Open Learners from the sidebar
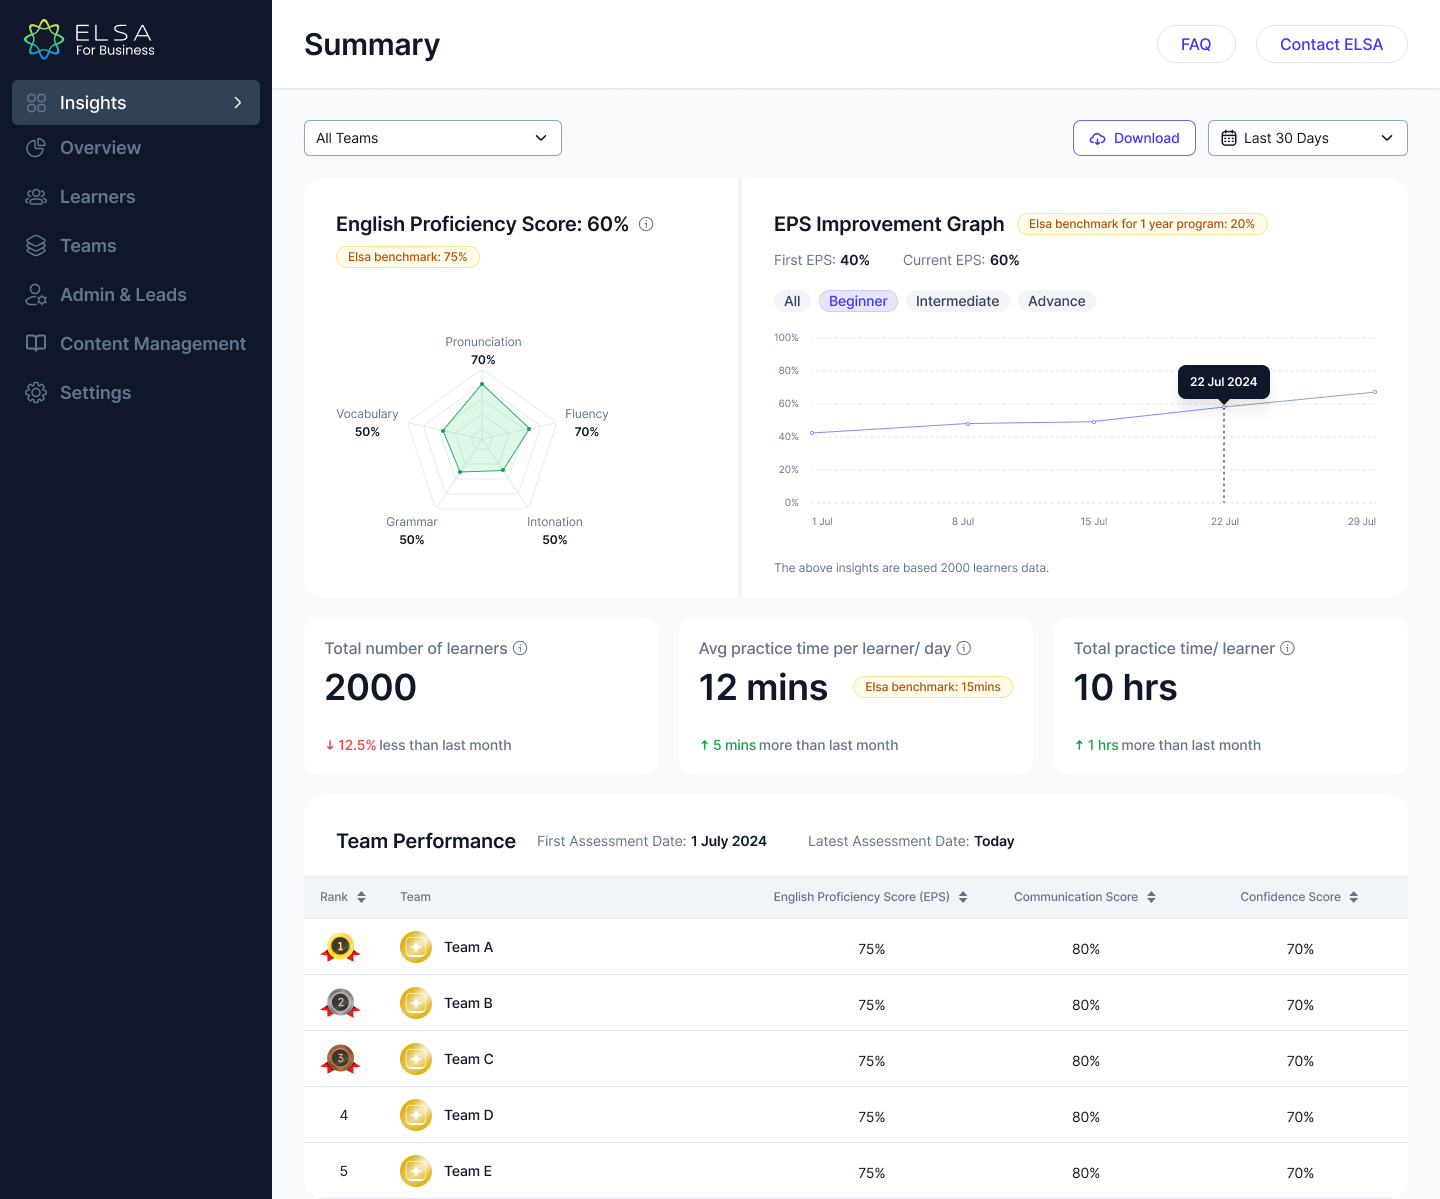 [97, 197]
